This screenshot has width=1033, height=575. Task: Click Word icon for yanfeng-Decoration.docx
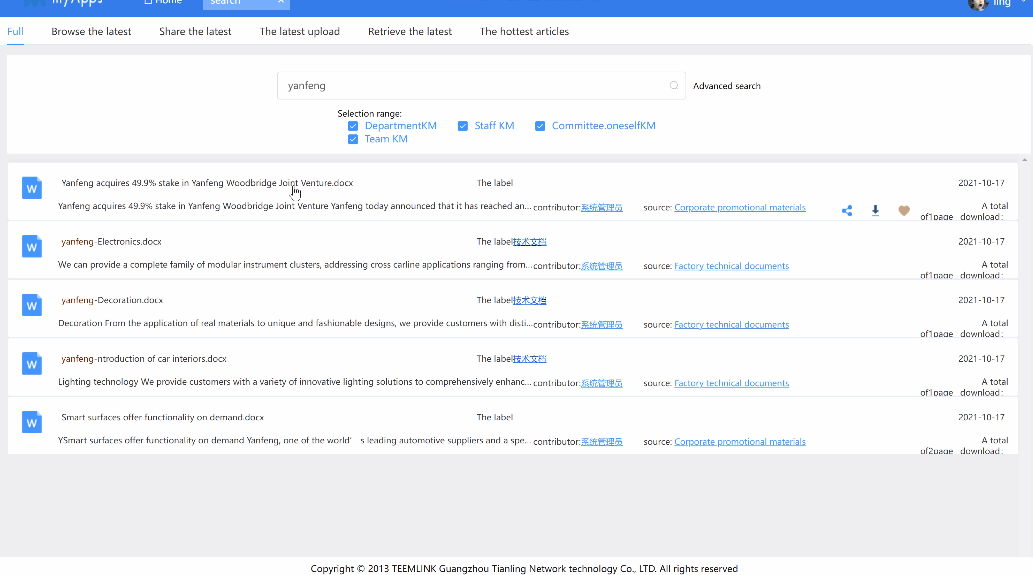[32, 306]
